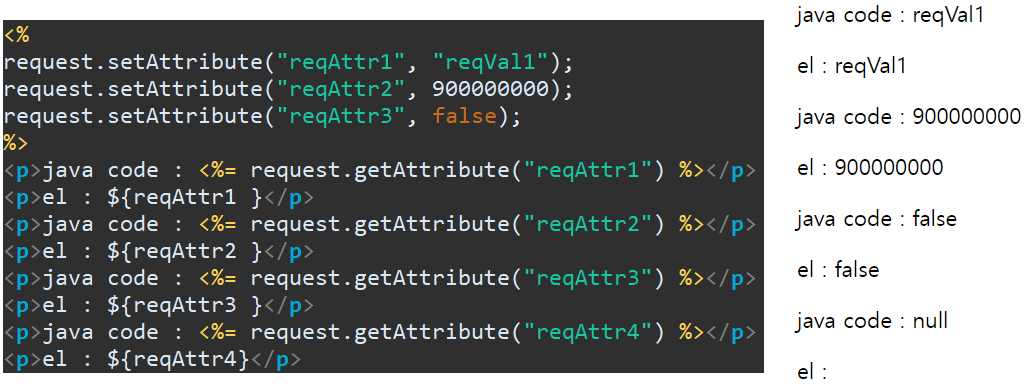
Task: Click getAttribute("reqAttr3") expression line
Action: point(380,278)
